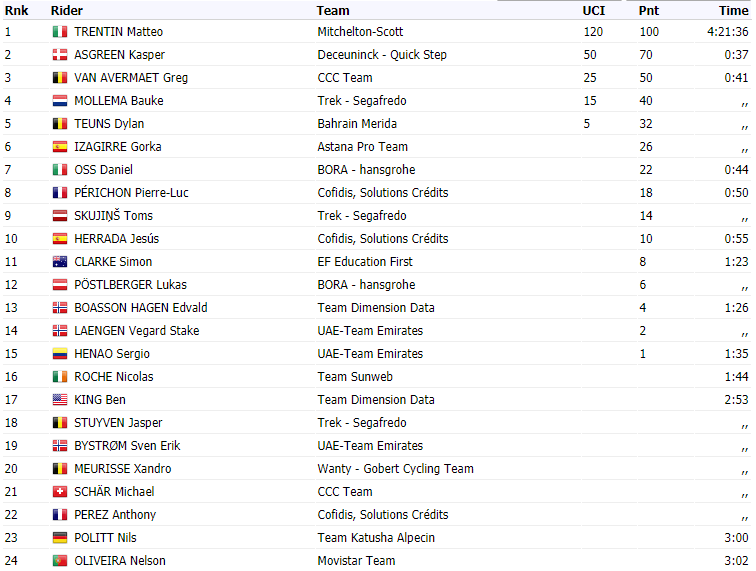Viewport: 756px width, 571px height.
Task: Open rider PÖSTLBERGER Lukas's profile
Action: (x=130, y=285)
